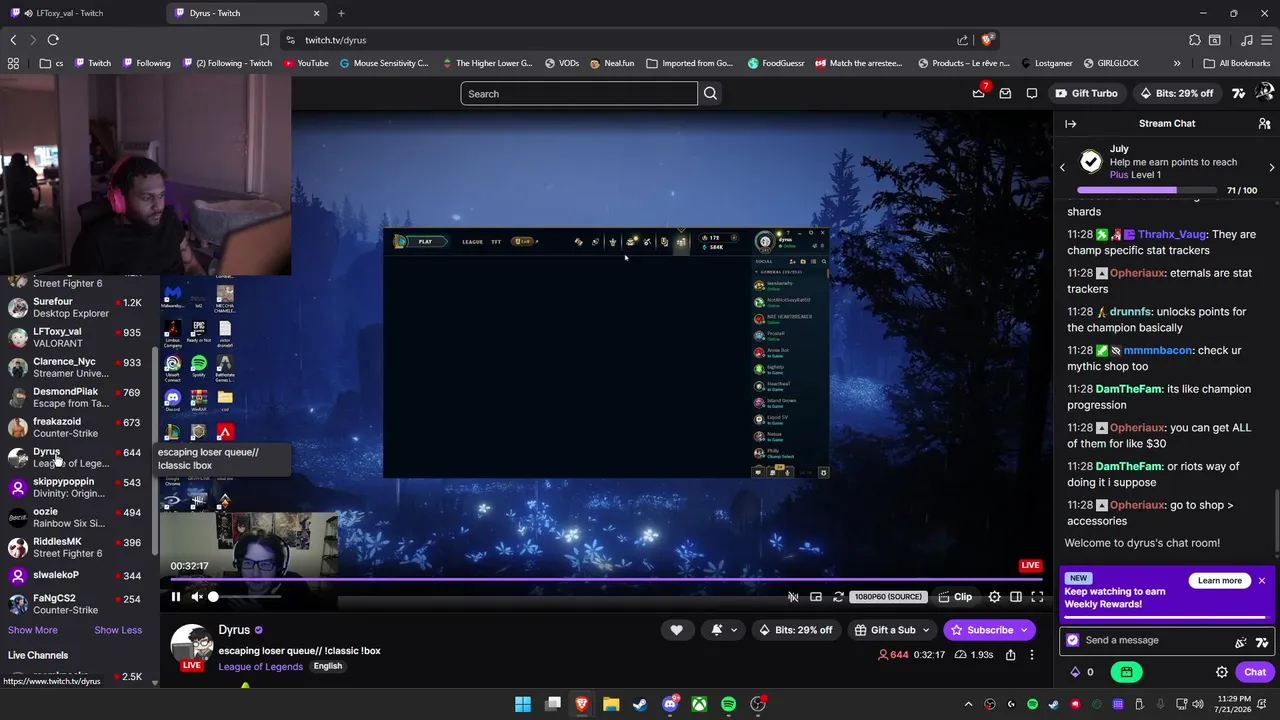Open the Neal.fun bookmark
Screen dimensions: 1280x720
[x=612, y=63]
